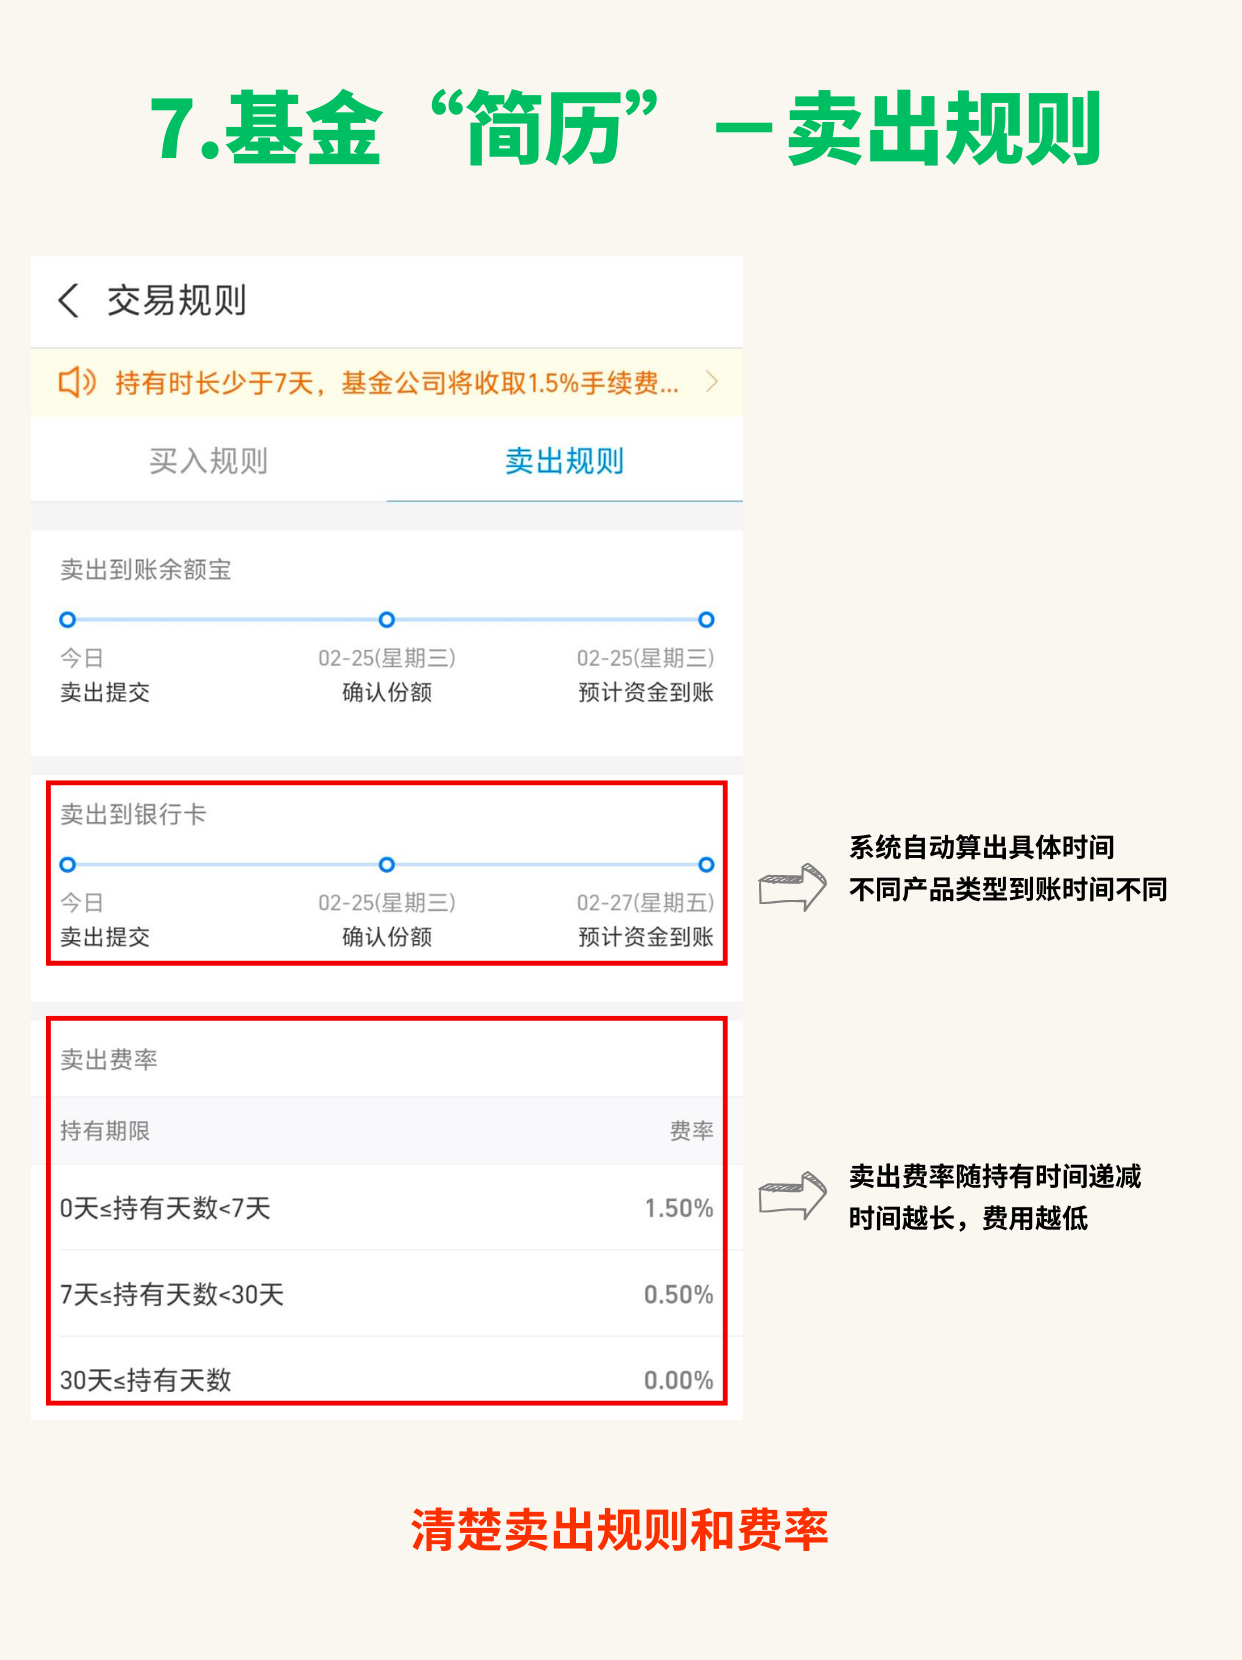The image size is (1242, 1660).
Task: Click the arrow icon pointing to 系统自动算出具体时间
Action: point(792,887)
